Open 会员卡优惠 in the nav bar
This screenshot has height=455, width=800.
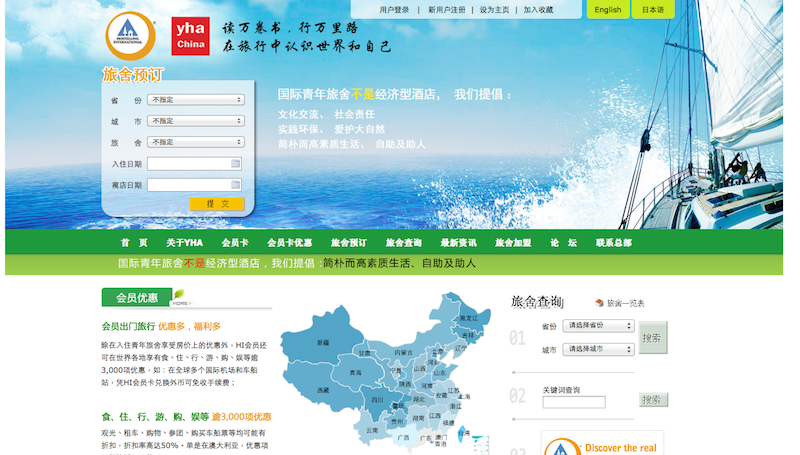tap(289, 243)
